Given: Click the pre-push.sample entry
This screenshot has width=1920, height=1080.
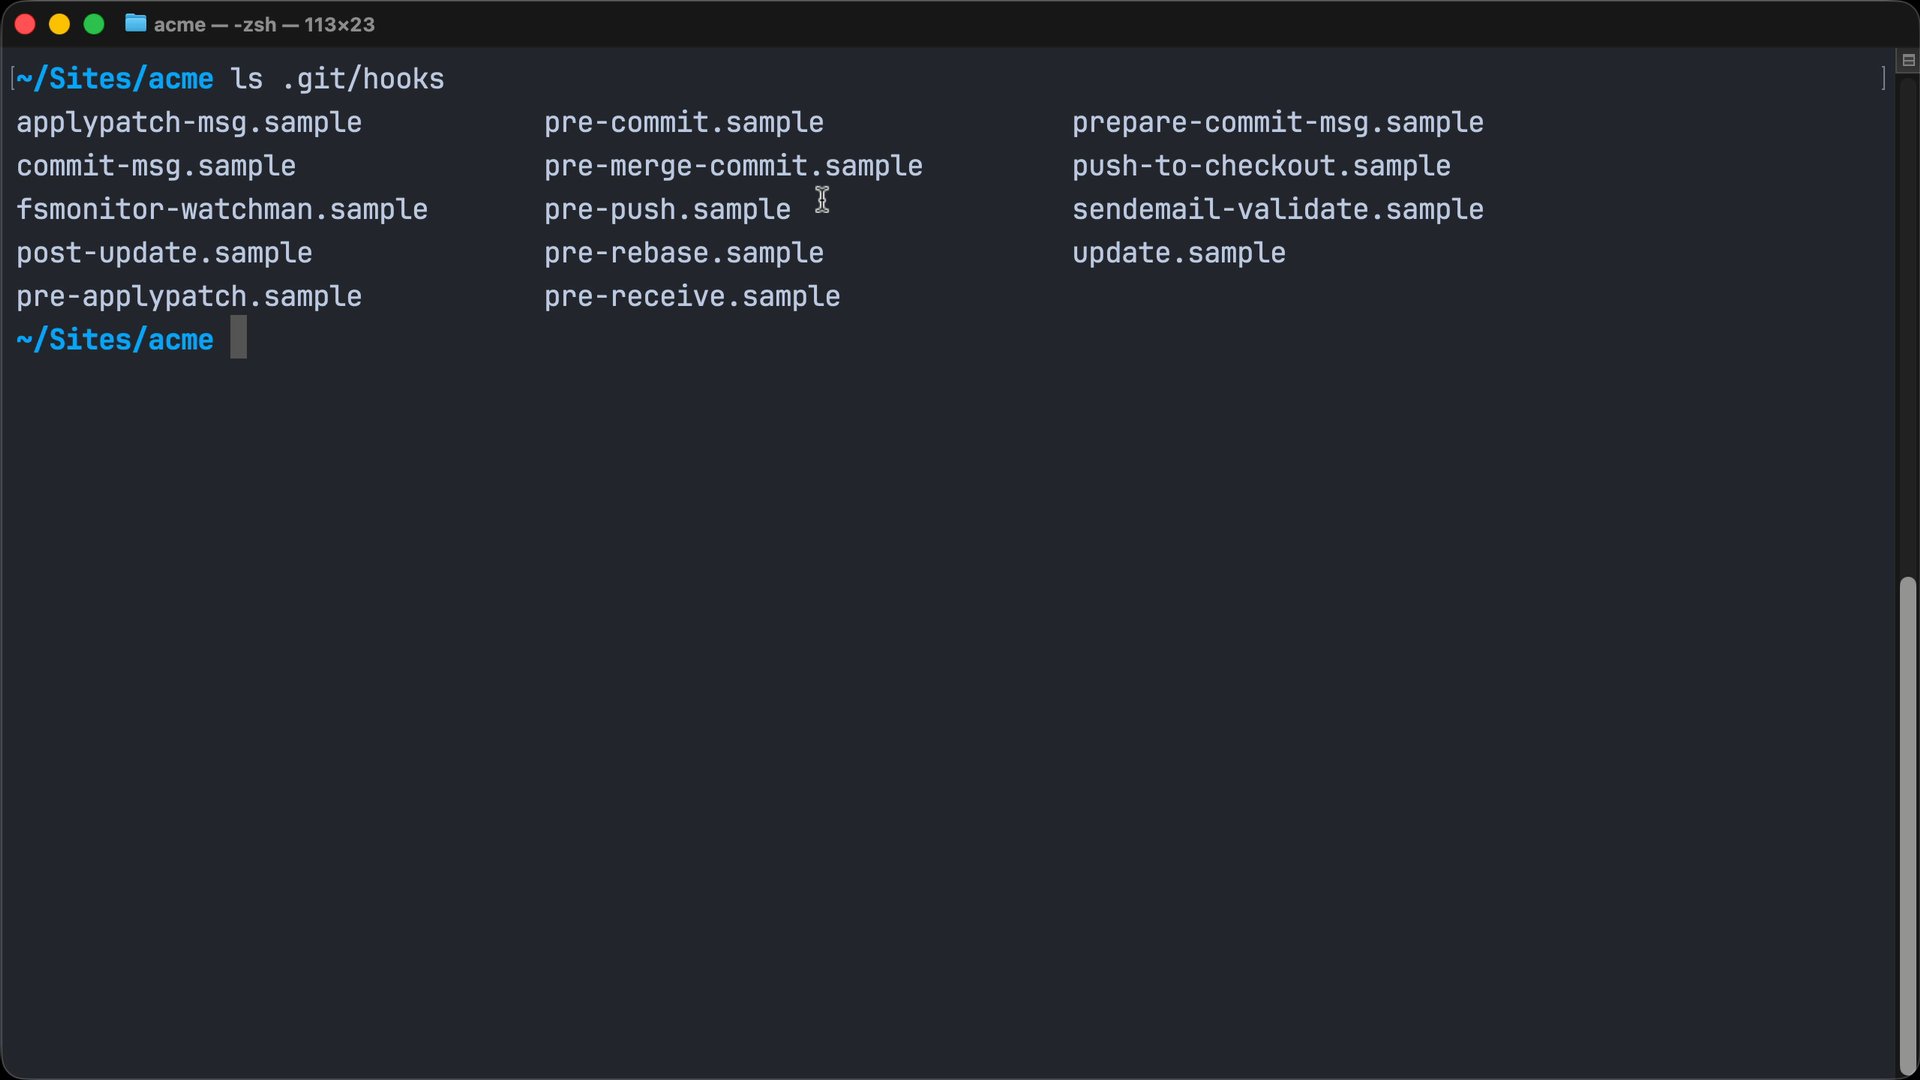Looking at the screenshot, I should [x=667, y=210].
